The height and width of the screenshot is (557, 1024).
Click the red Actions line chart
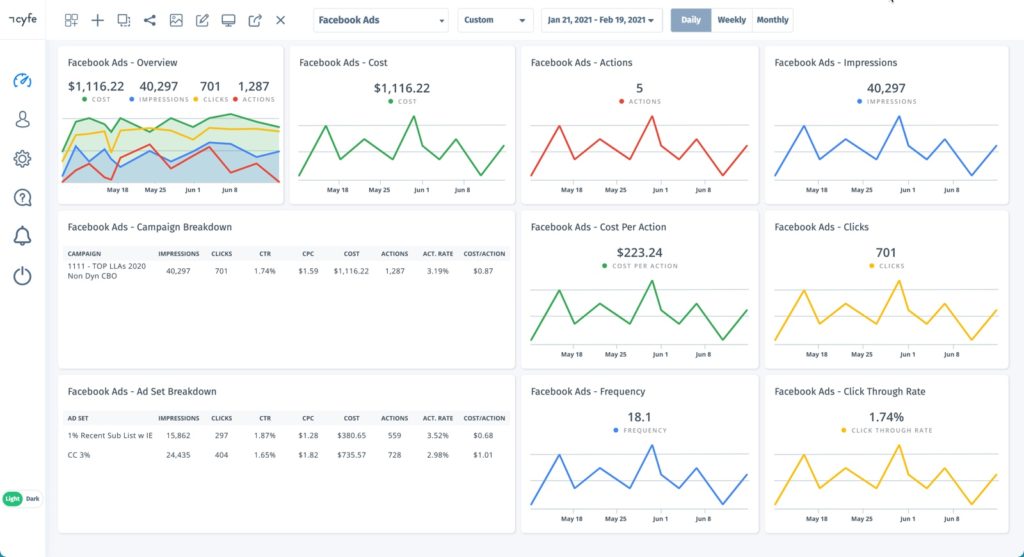639,147
